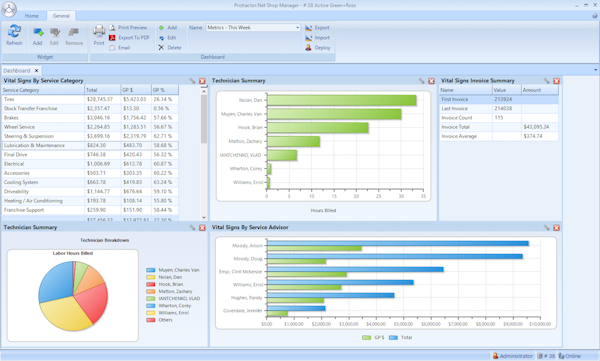This screenshot has height=361, width=600.
Task: Sort by the GP % column header
Action: (x=165, y=90)
